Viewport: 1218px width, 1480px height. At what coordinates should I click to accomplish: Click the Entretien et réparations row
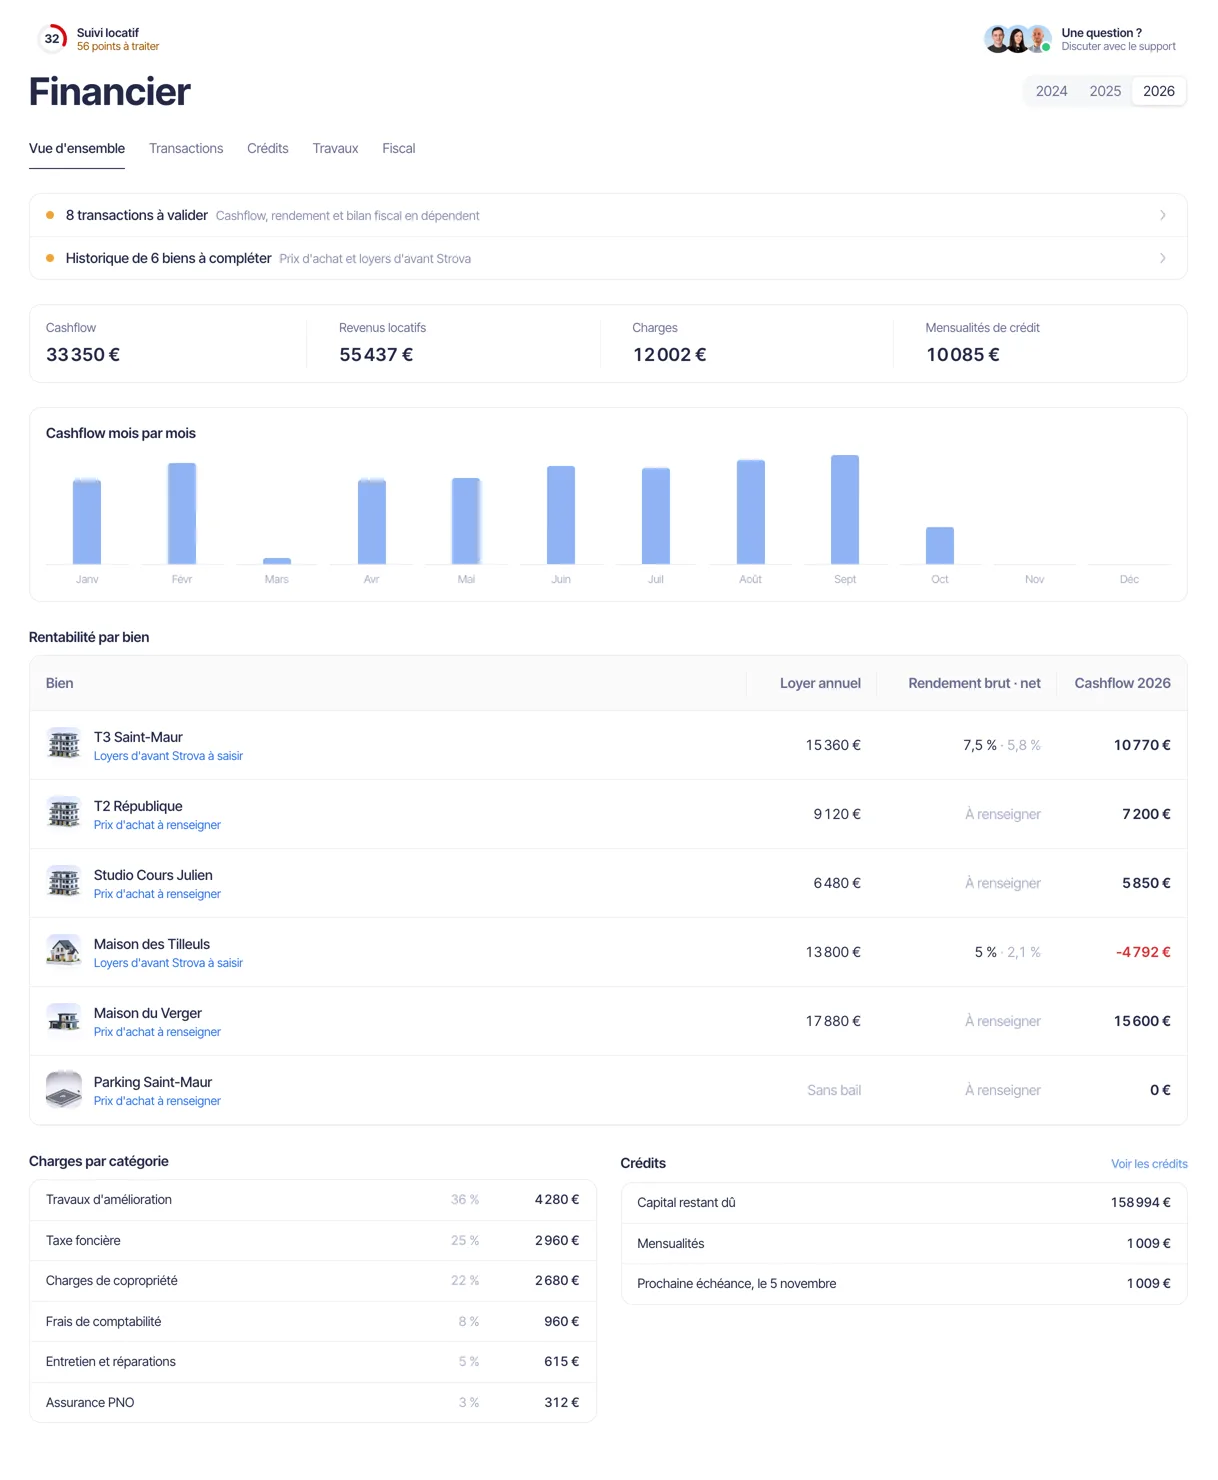[313, 1362]
